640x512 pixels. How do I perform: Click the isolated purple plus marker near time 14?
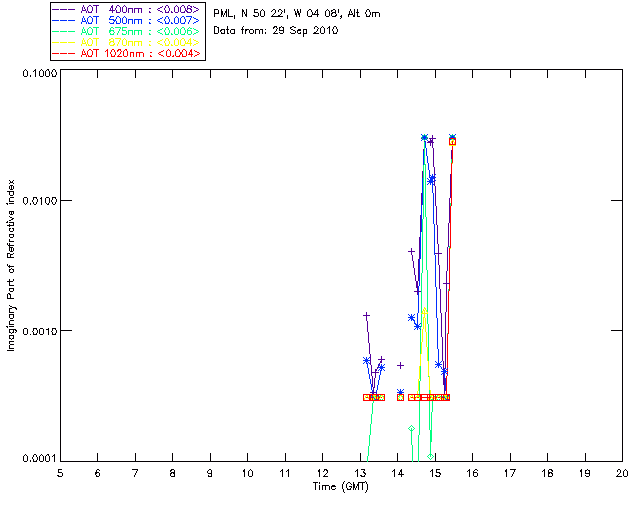click(400, 365)
